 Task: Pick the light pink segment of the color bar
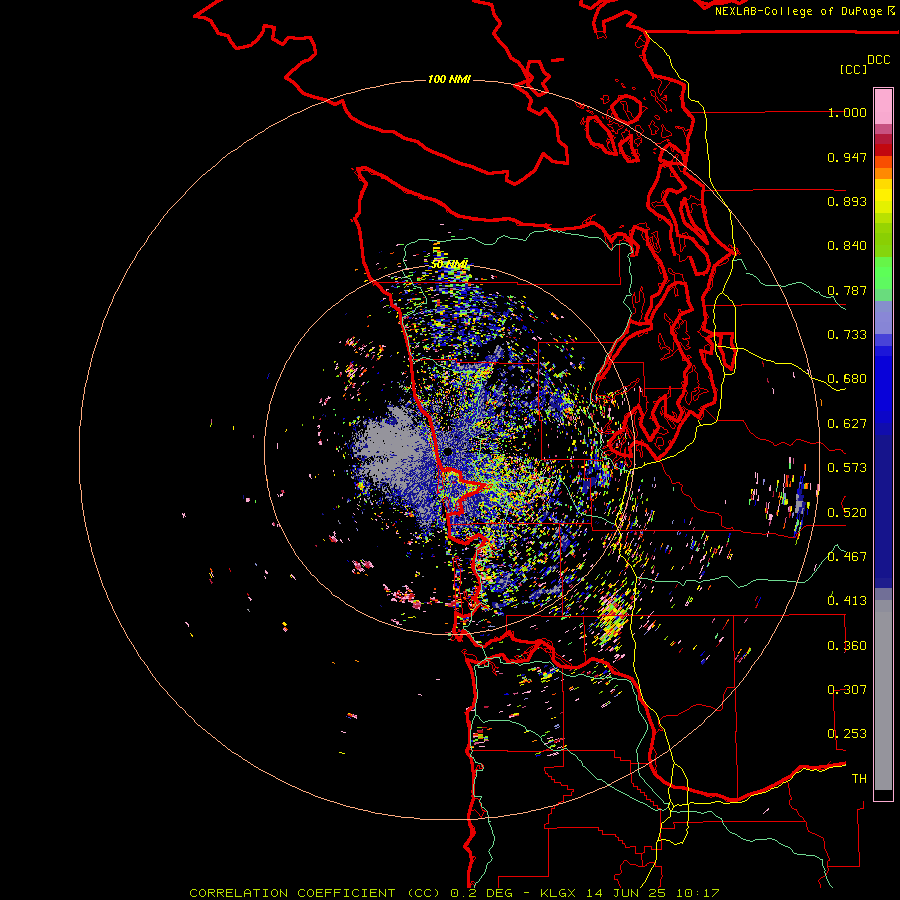click(x=883, y=107)
